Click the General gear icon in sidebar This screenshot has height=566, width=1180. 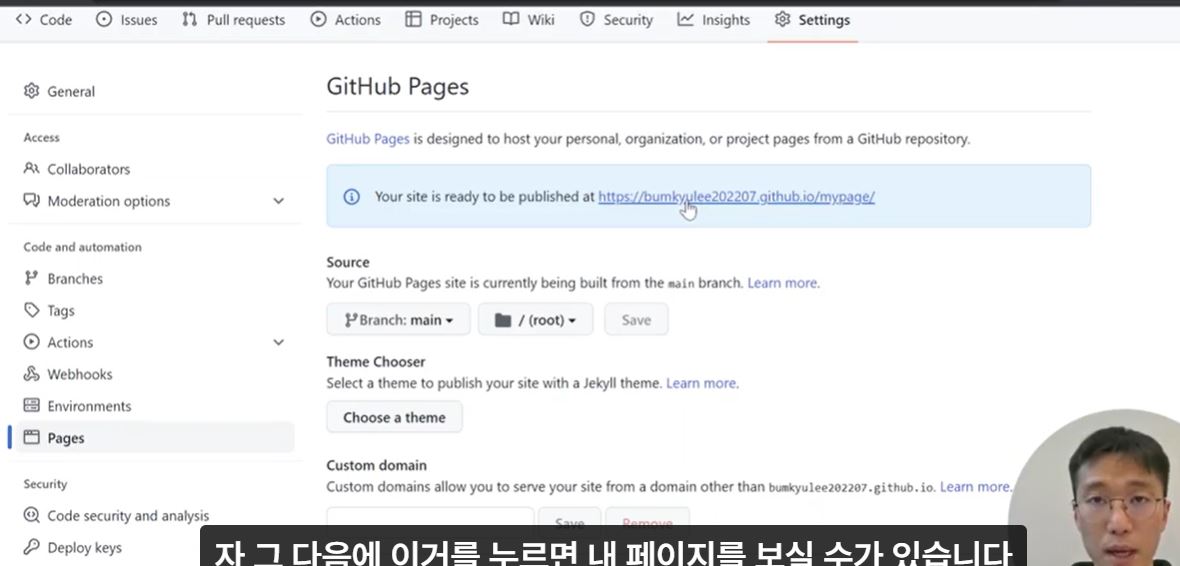click(31, 91)
